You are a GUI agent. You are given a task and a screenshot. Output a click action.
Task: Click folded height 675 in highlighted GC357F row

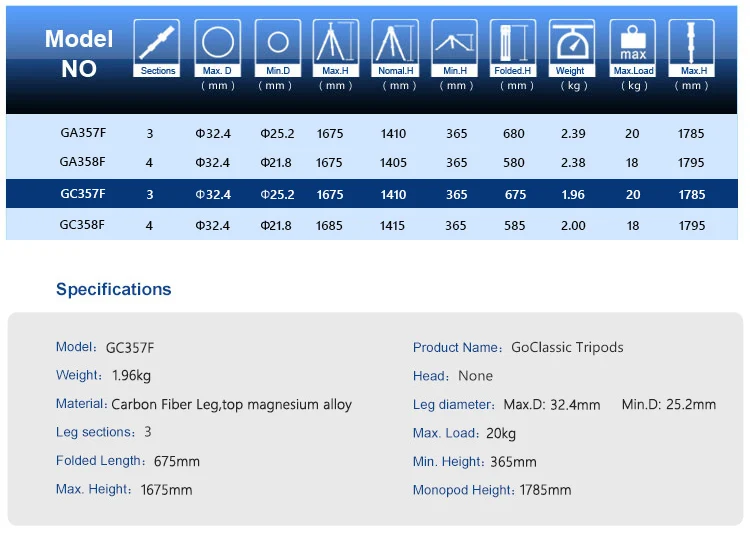click(515, 195)
